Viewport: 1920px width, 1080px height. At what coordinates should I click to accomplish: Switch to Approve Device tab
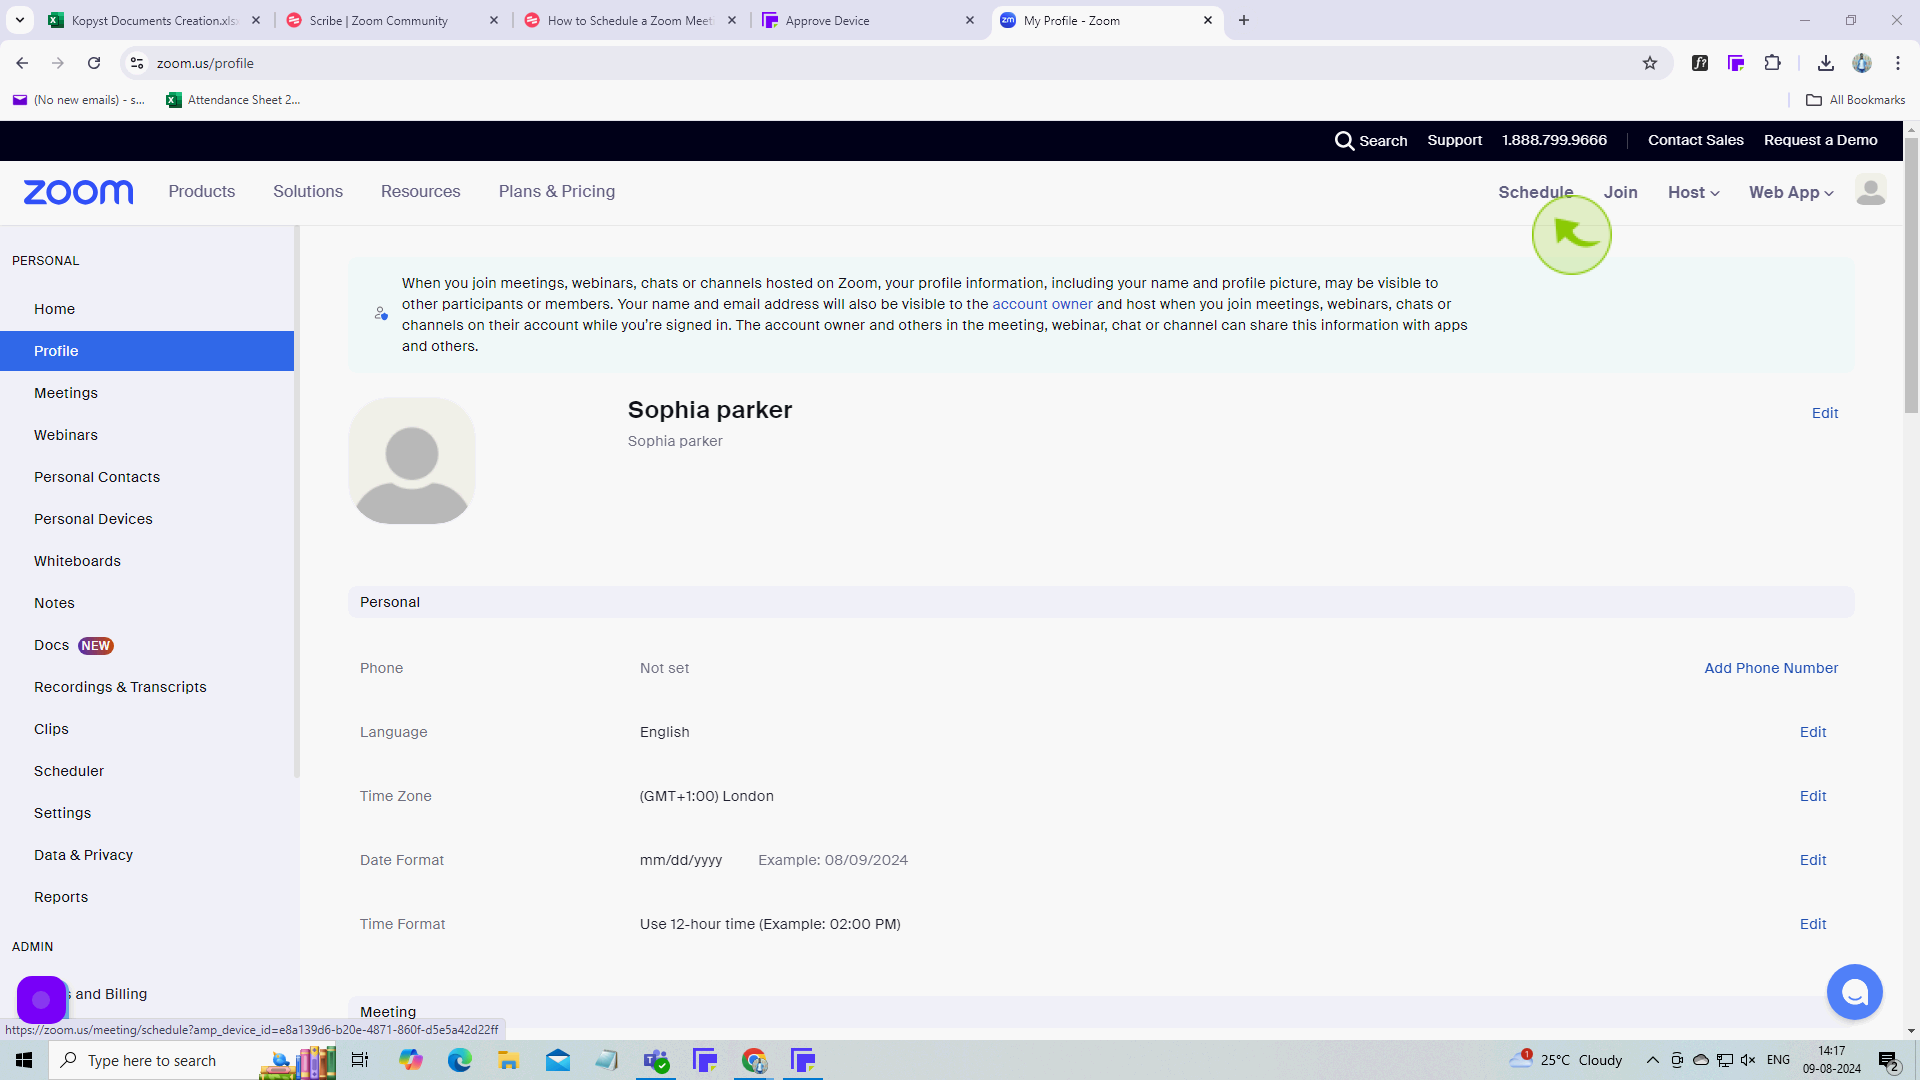[868, 20]
